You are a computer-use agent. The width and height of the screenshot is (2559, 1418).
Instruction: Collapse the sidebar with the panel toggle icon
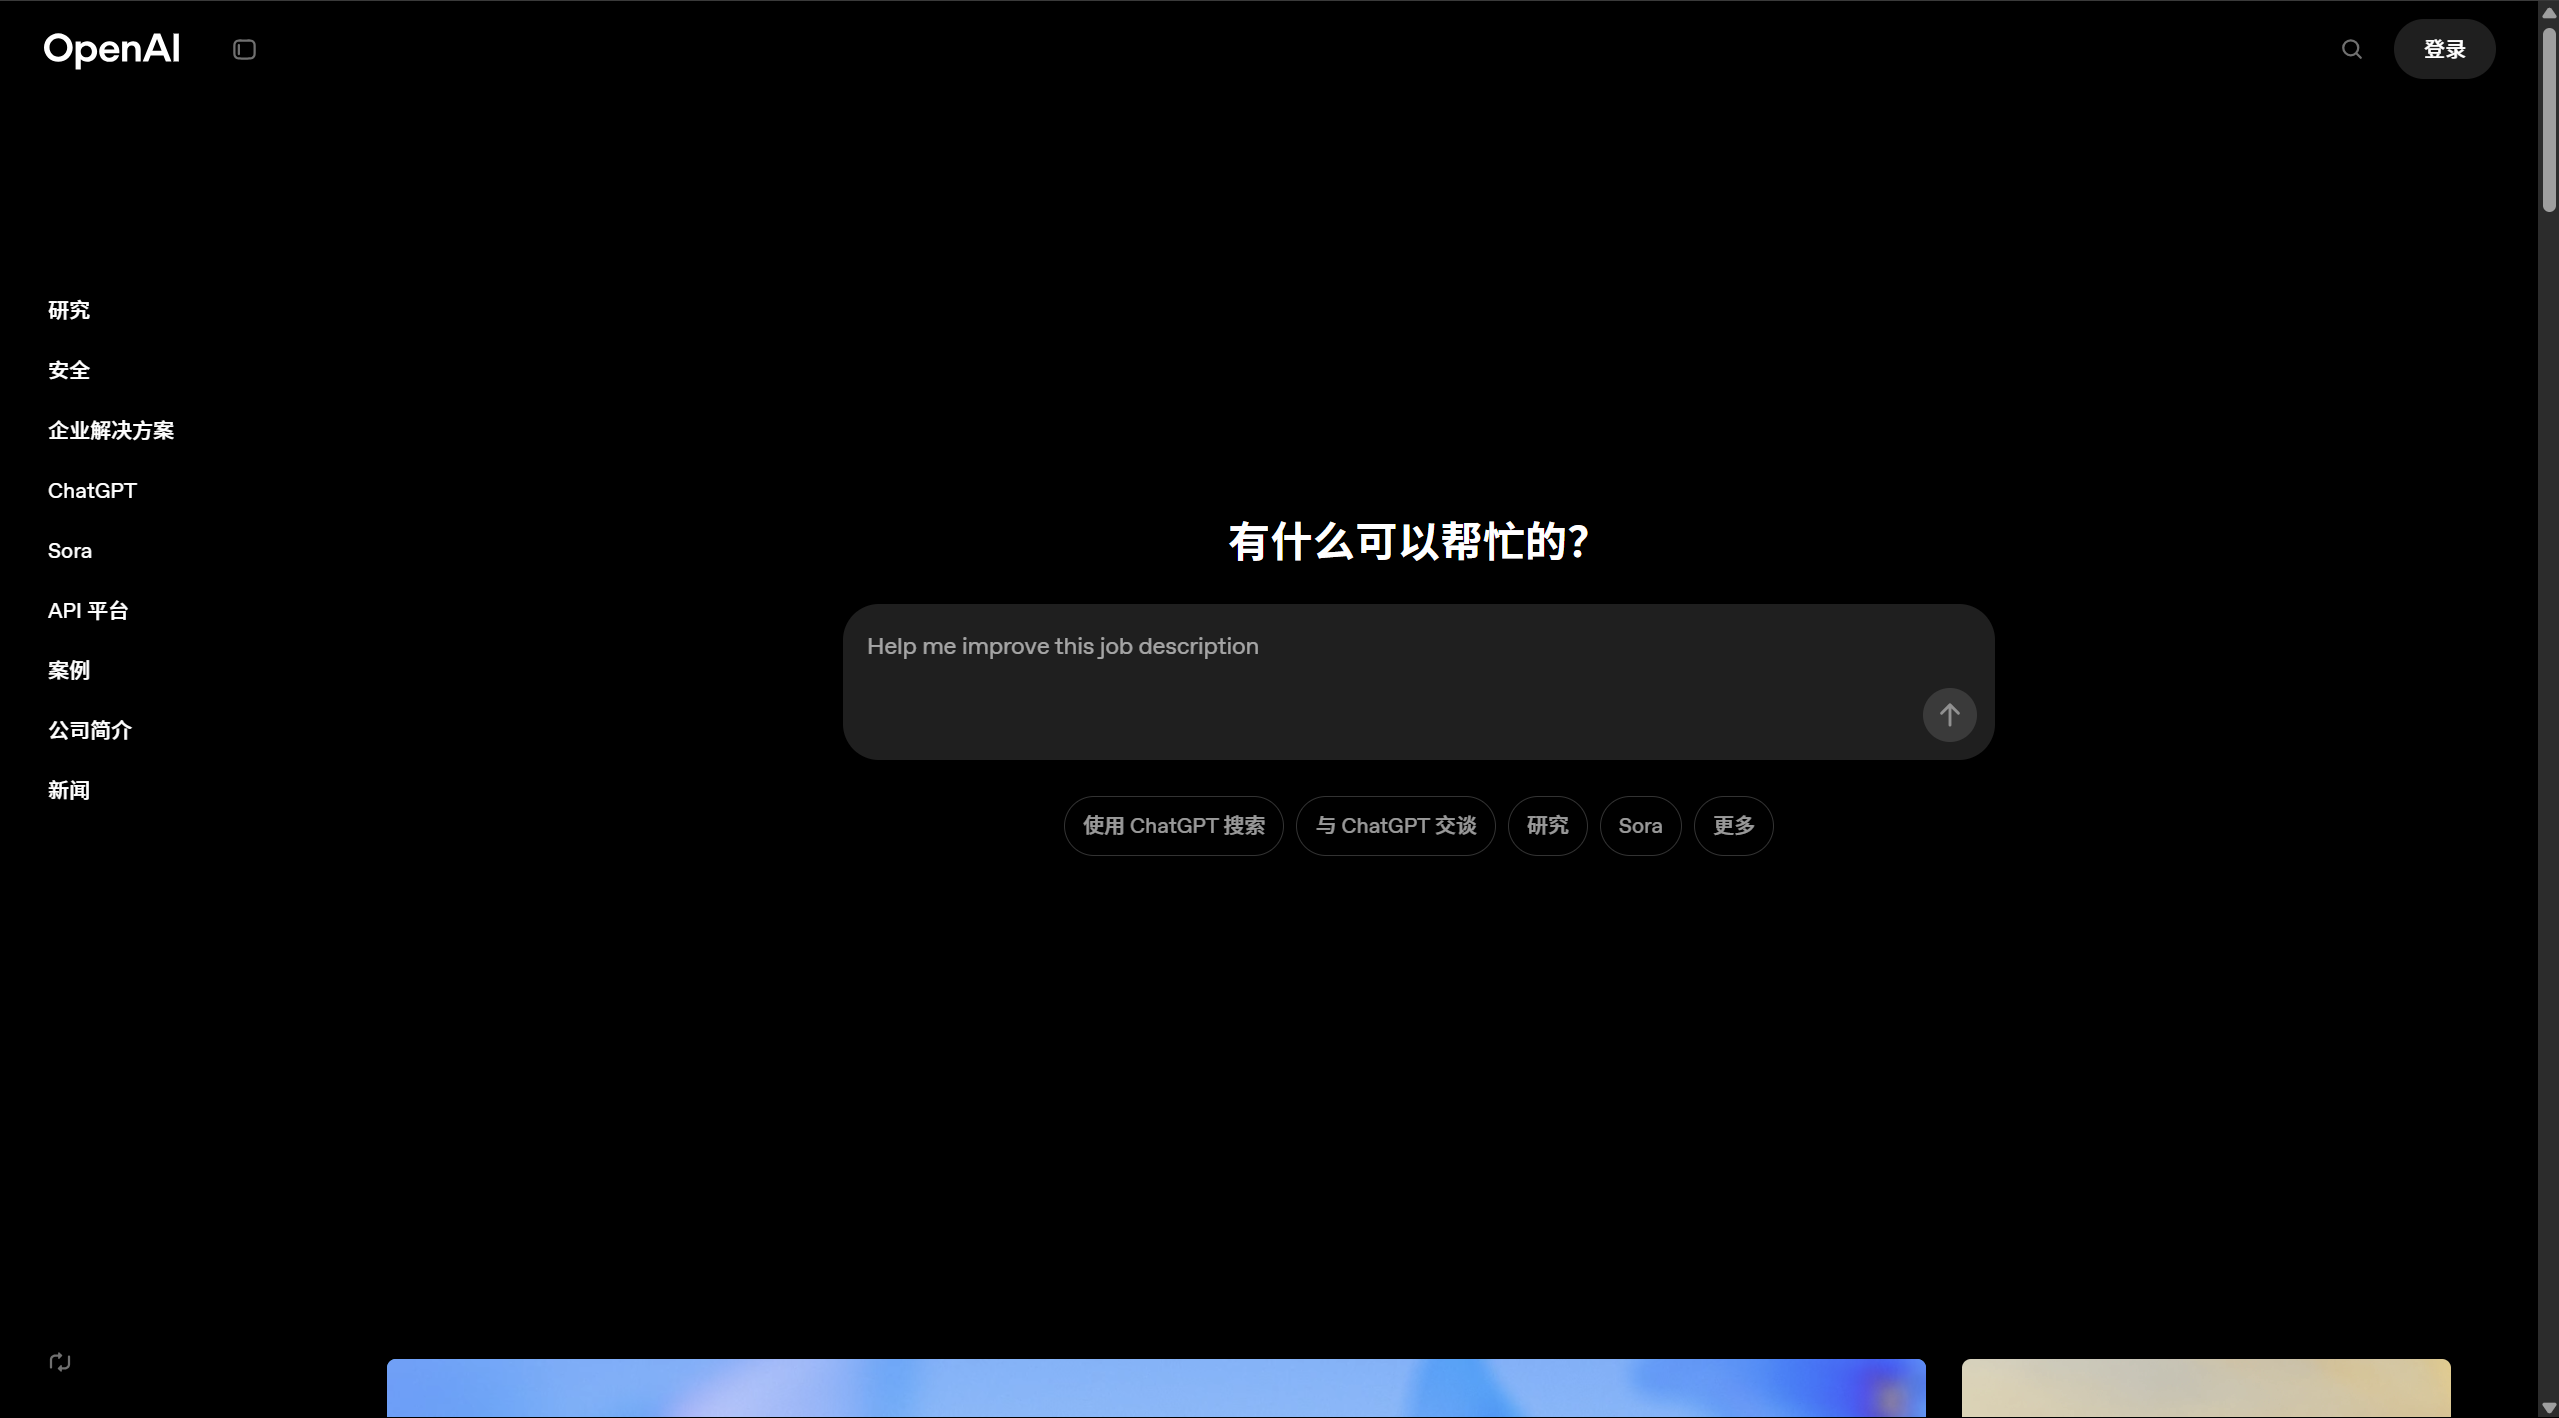pyautogui.click(x=244, y=49)
